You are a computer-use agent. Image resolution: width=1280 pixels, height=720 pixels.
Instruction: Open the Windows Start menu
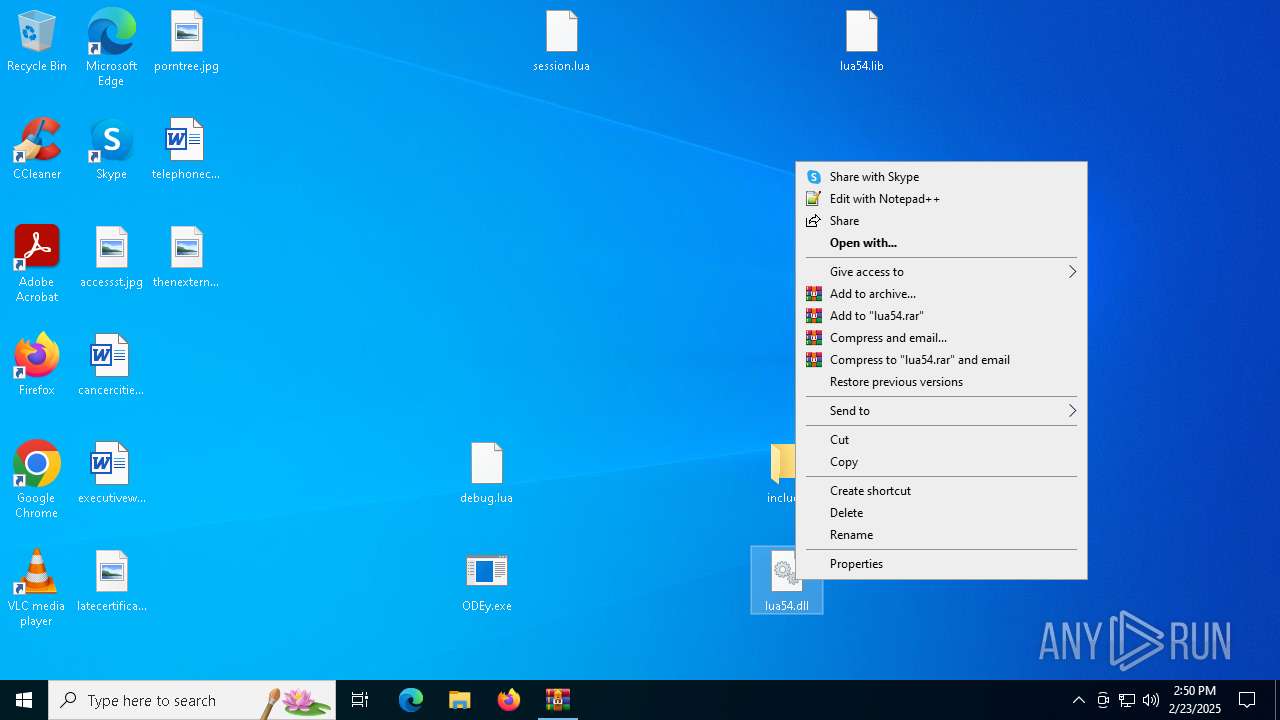(24, 700)
